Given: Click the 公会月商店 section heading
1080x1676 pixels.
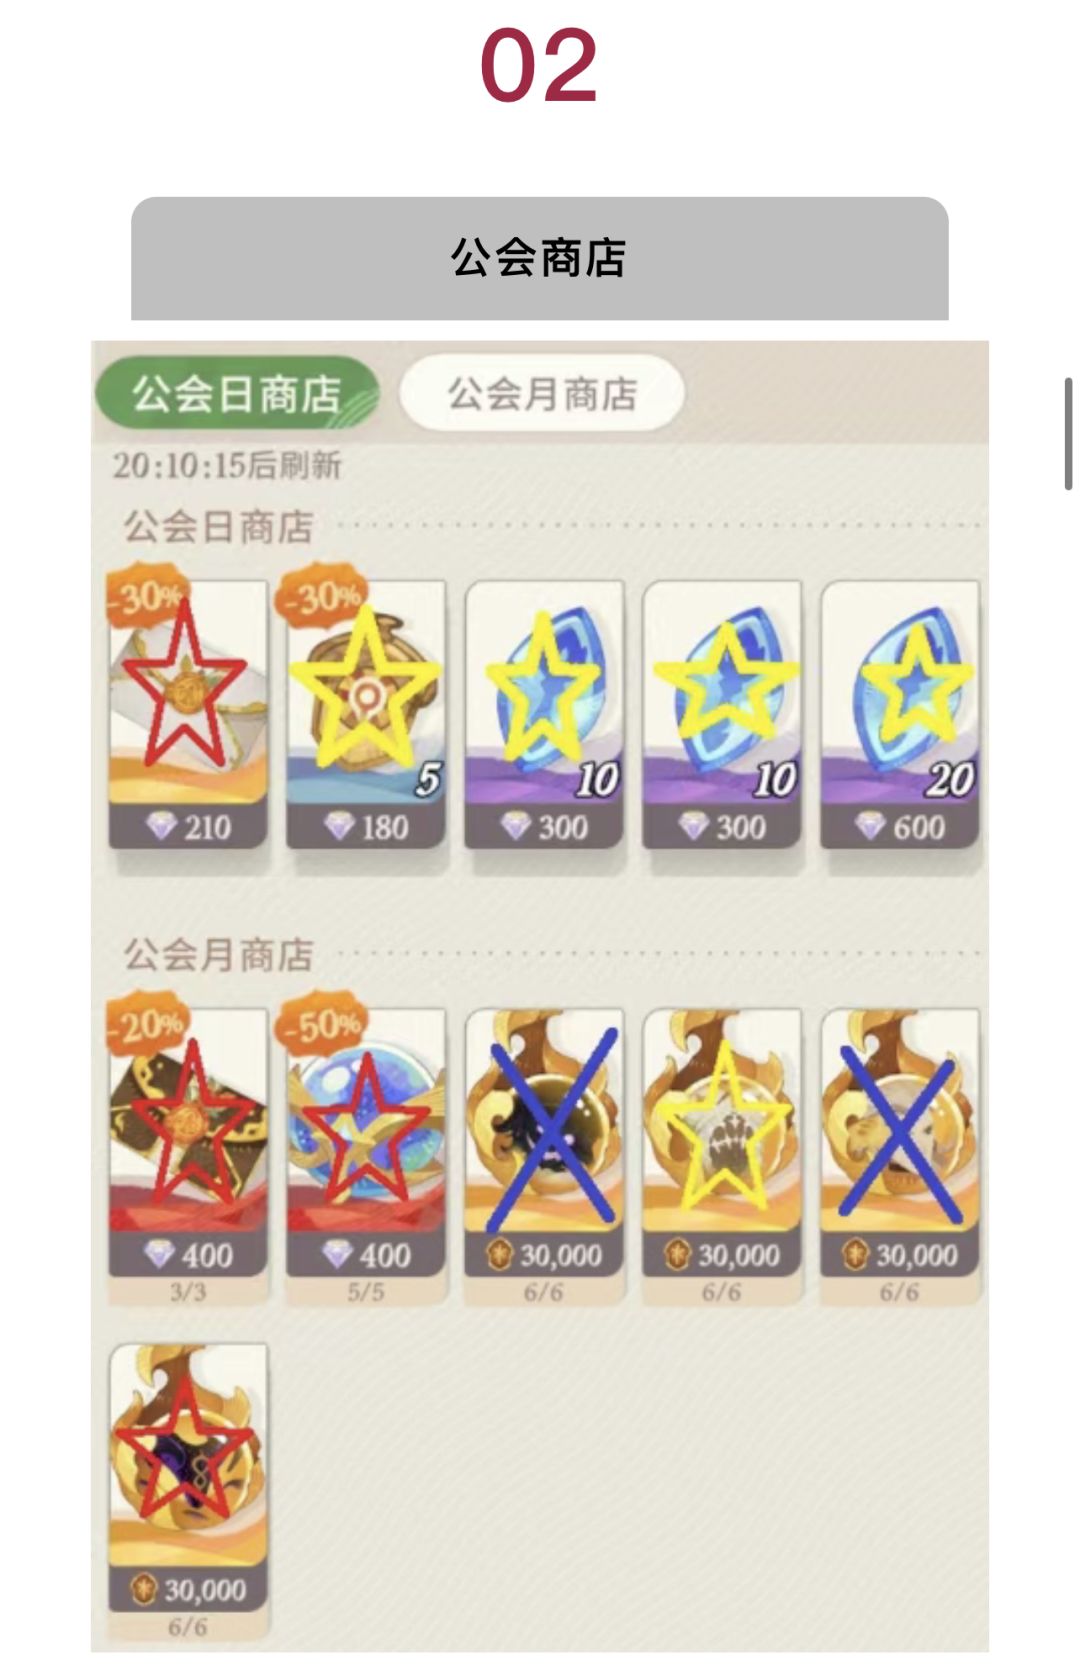Looking at the screenshot, I should pyautogui.click(x=219, y=955).
